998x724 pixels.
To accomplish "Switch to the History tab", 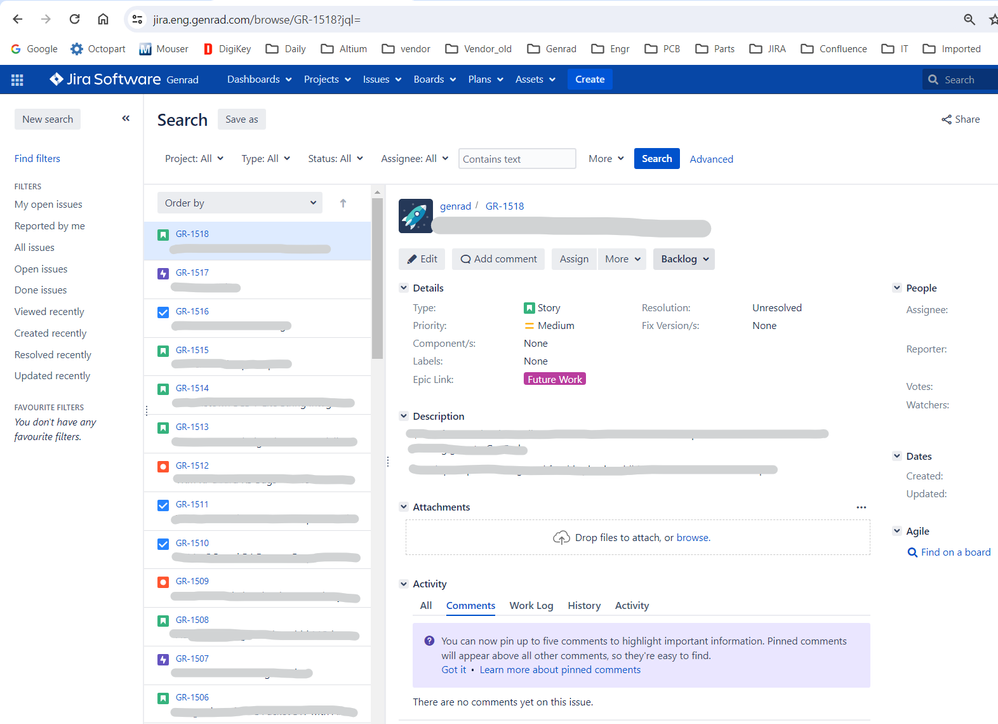I will tap(584, 605).
